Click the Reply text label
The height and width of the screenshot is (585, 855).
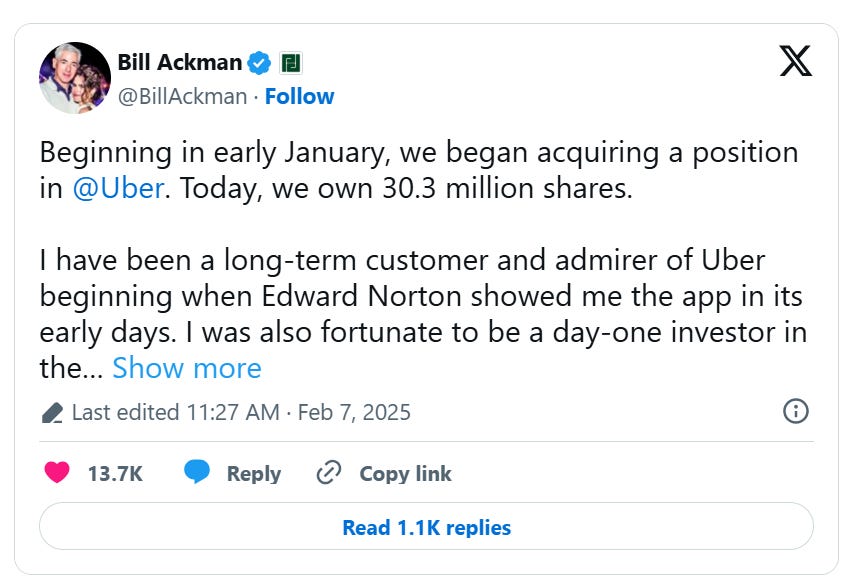pos(253,473)
